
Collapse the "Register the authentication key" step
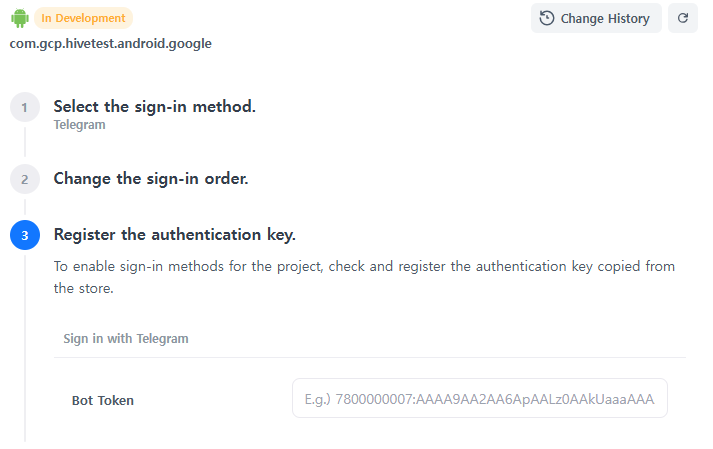[174, 235]
